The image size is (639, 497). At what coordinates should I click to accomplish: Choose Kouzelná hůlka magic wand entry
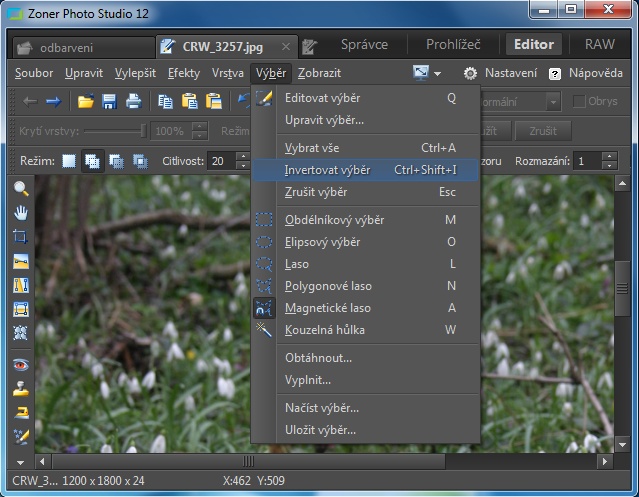(365, 330)
